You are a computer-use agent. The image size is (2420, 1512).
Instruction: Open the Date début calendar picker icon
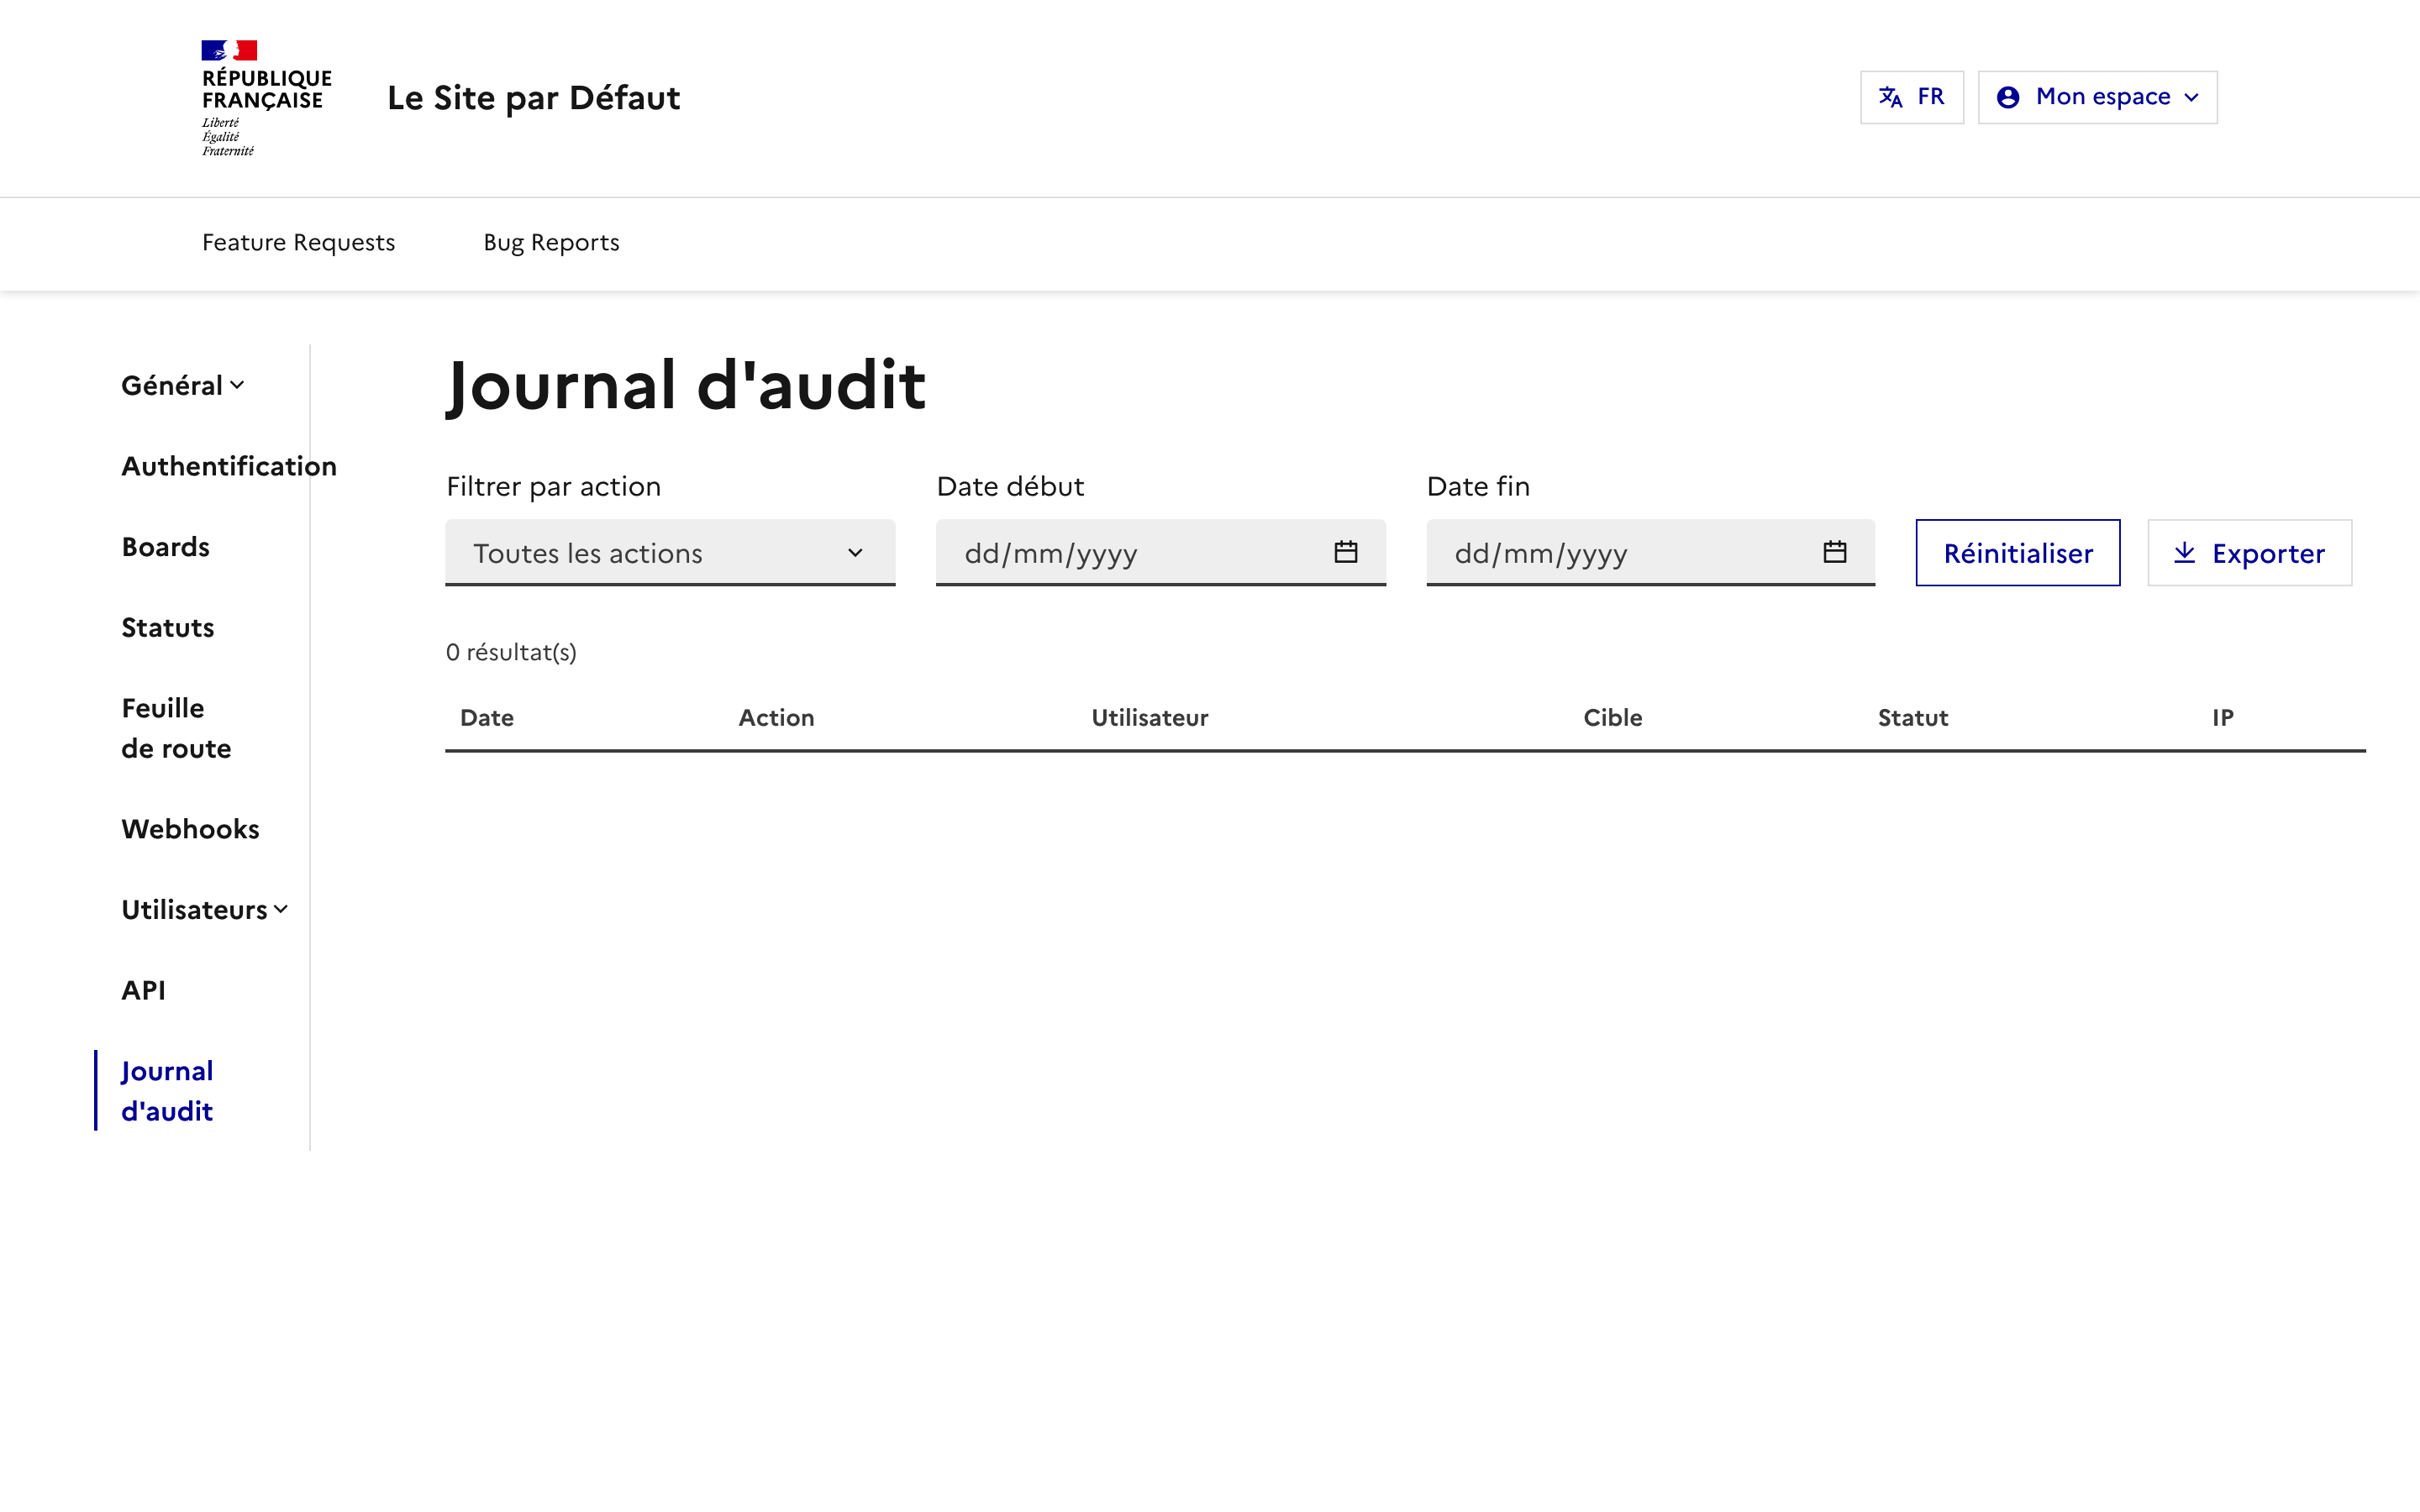1346,552
